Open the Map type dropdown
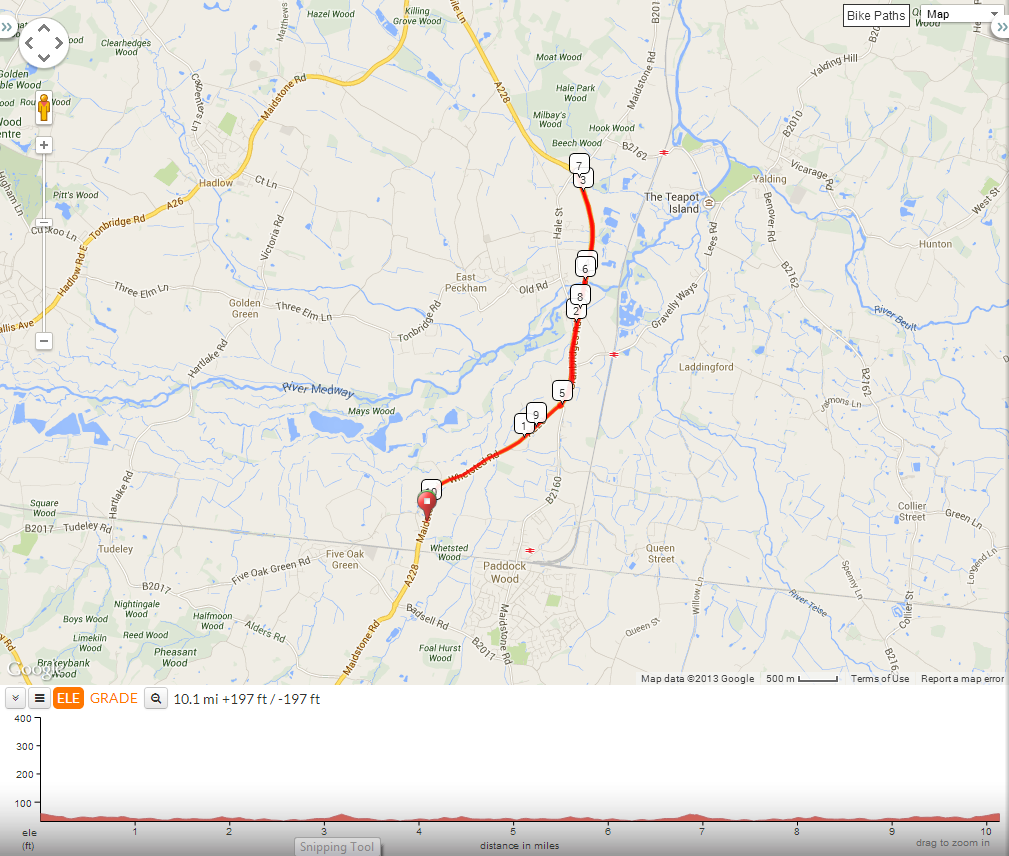 [x=961, y=14]
